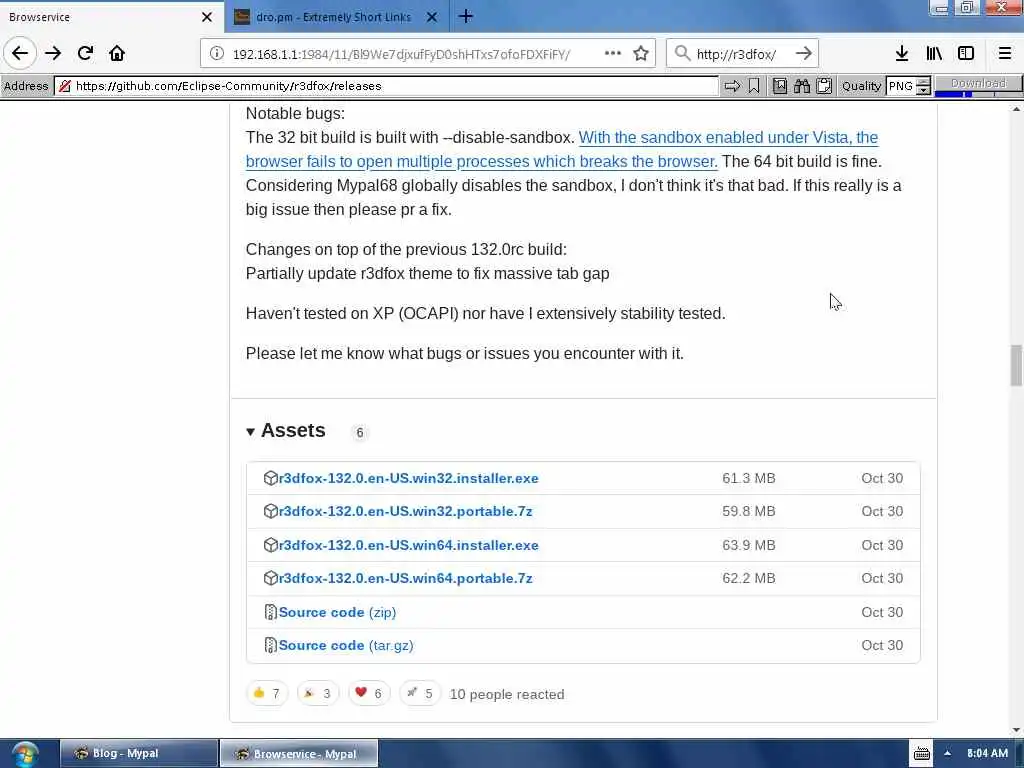Image resolution: width=1024 pixels, height=768 pixels.
Task: Show site information icon in URL bar
Action: point(216,54)
